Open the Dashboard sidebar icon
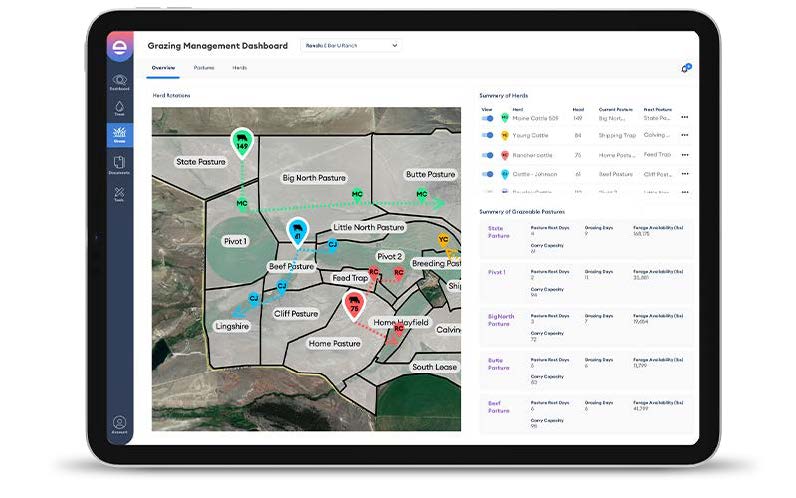 pyautogui.click(x=119, y=81)
